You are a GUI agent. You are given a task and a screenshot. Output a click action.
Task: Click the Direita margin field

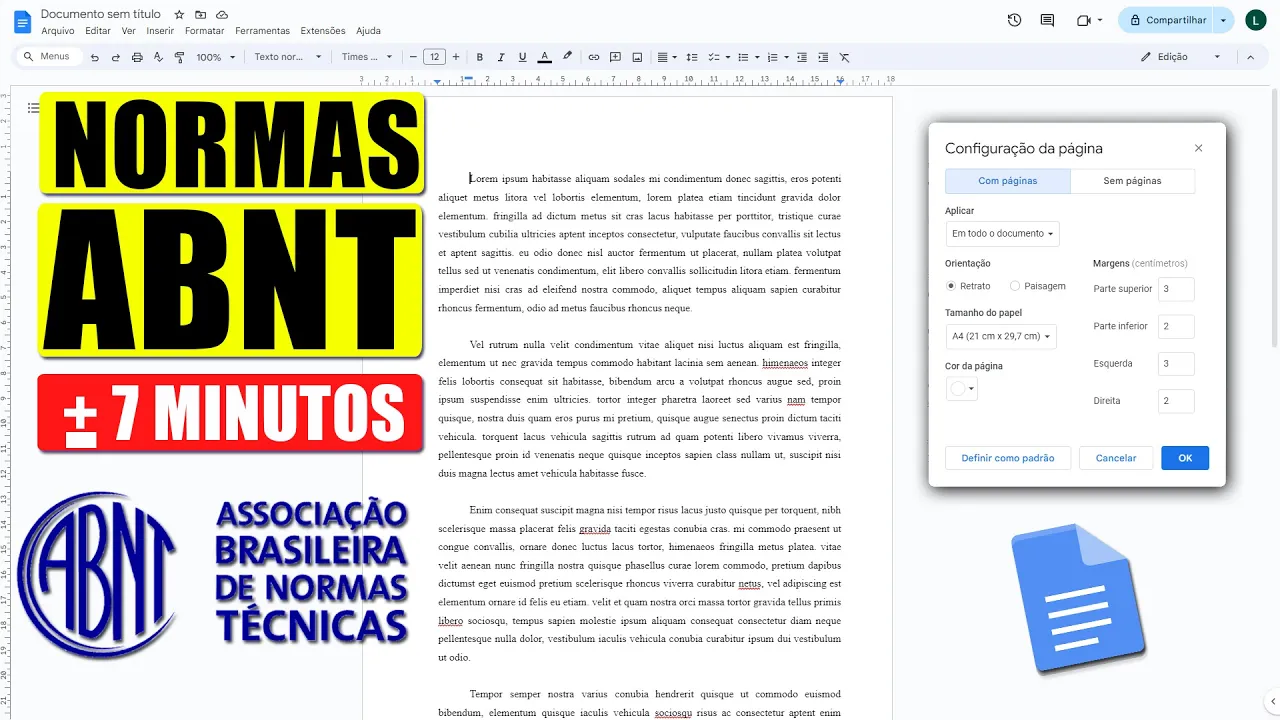point(1176,401)
